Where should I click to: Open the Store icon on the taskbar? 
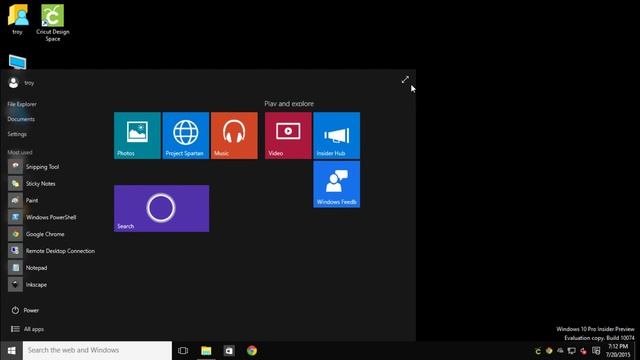(229, 351)
